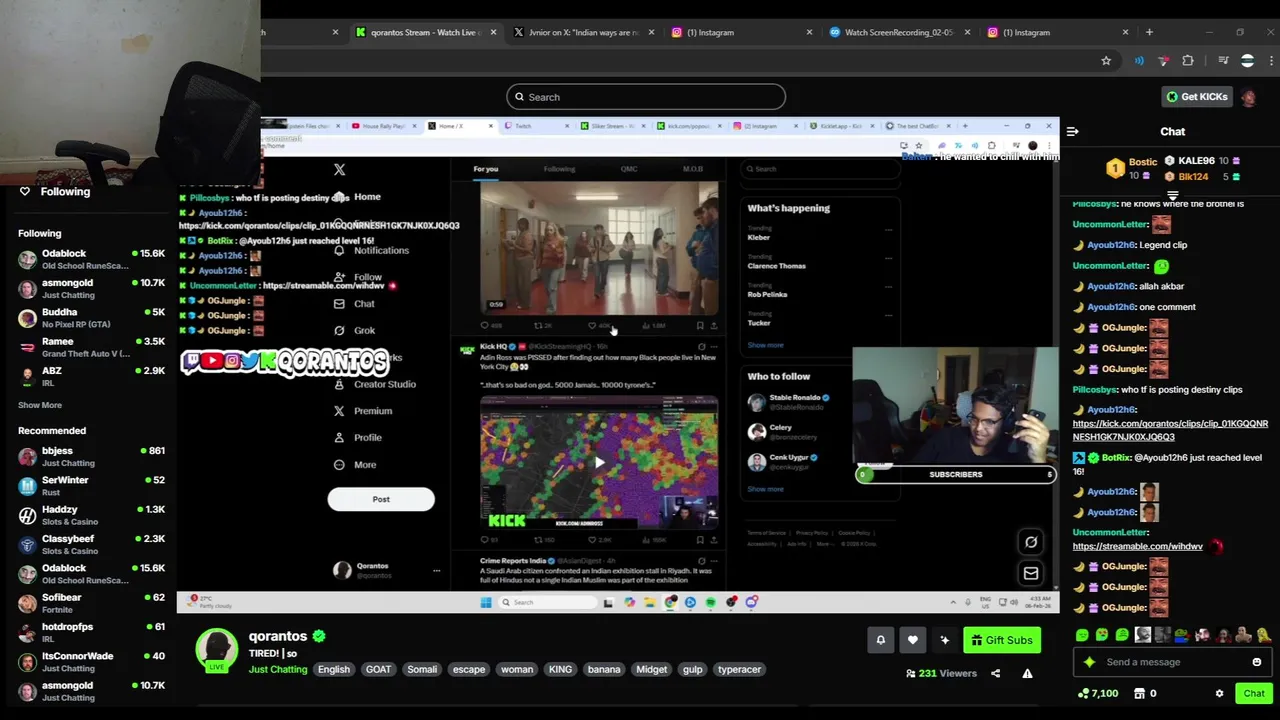Click the green sparkle icon in message box

1089,662
